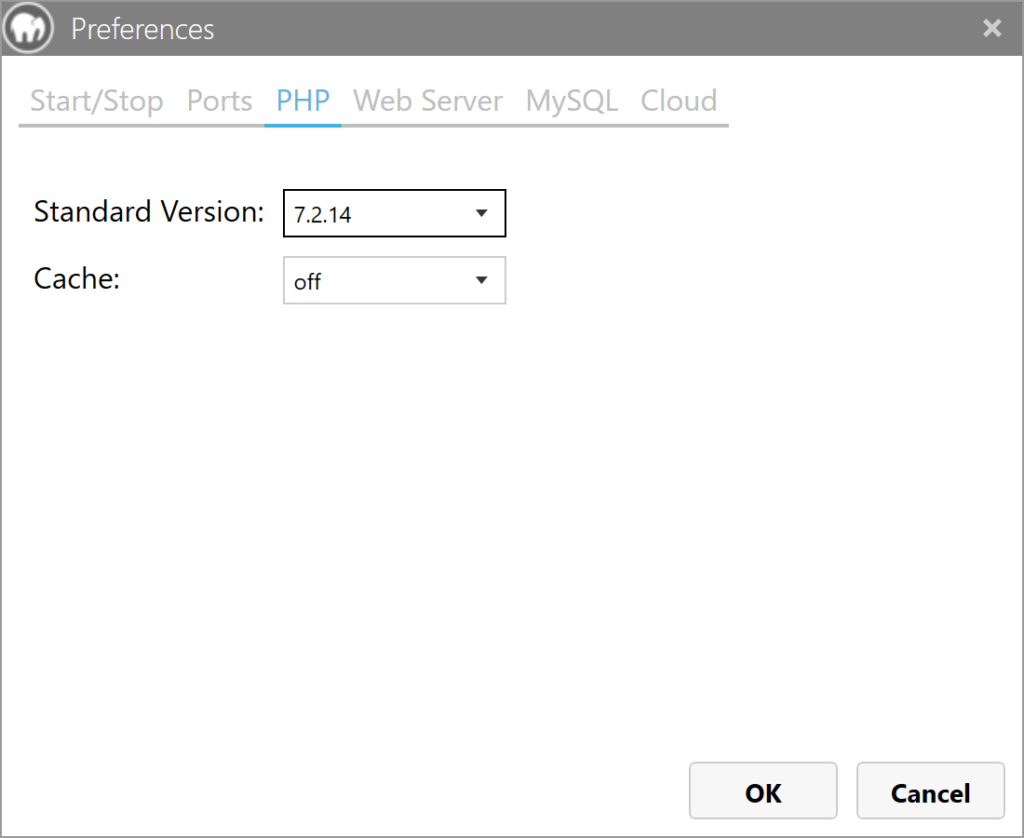Open the Cloud tab
The image size is (1024, 838).
click(x=678, y=101)
